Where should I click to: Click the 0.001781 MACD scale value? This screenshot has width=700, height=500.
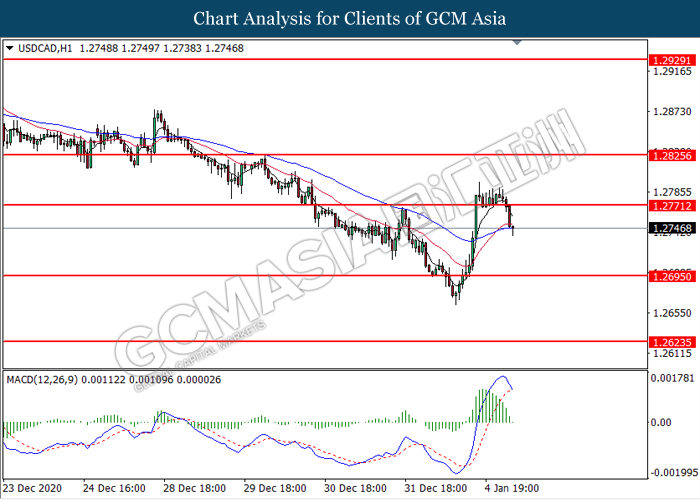pos(669,378)
